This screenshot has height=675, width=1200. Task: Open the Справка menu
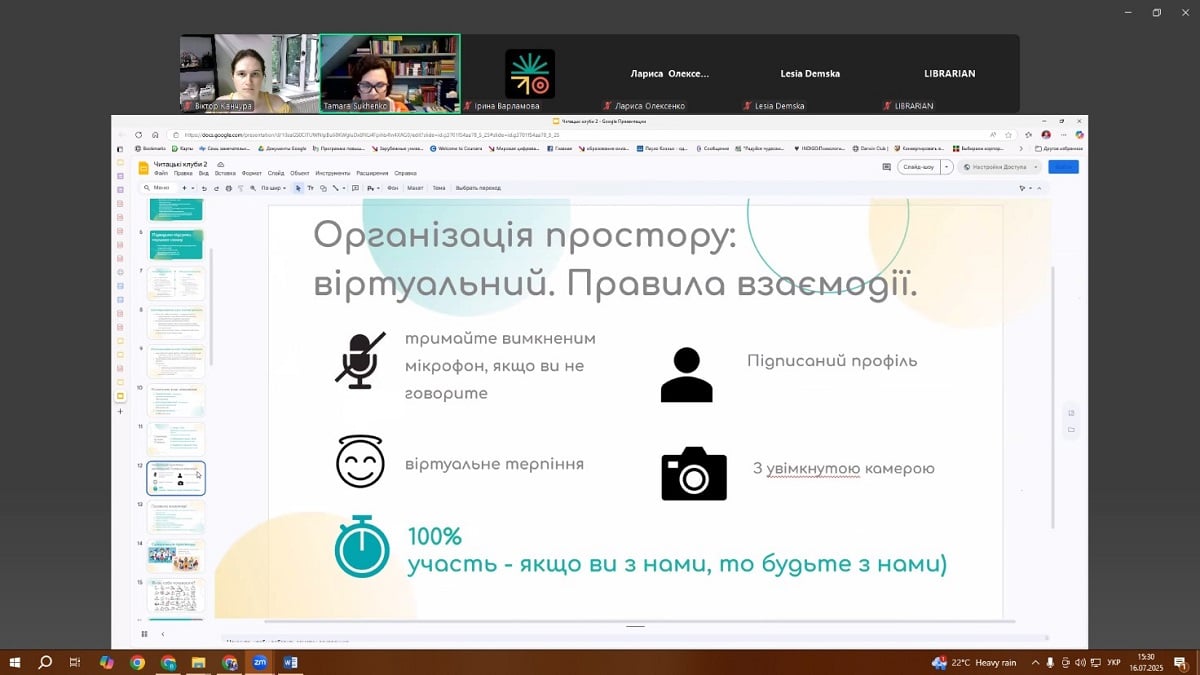click(406, 173)
